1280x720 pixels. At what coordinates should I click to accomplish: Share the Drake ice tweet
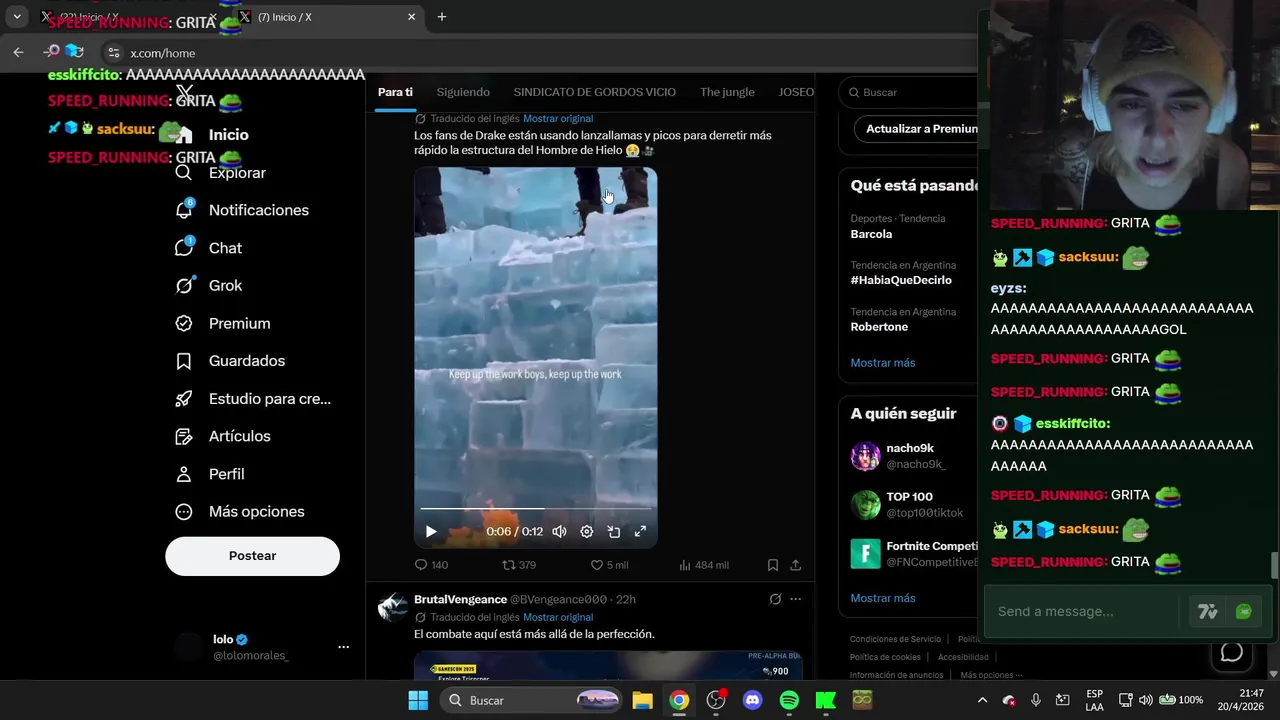pos(796,565)
